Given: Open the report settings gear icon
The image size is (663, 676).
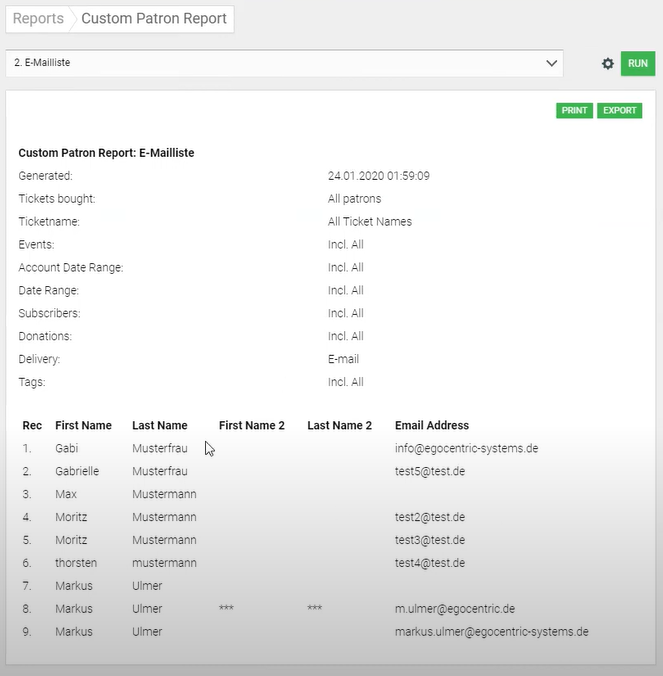Looking at the screenshot, I should pyautogui.click(x=608, y=64).
